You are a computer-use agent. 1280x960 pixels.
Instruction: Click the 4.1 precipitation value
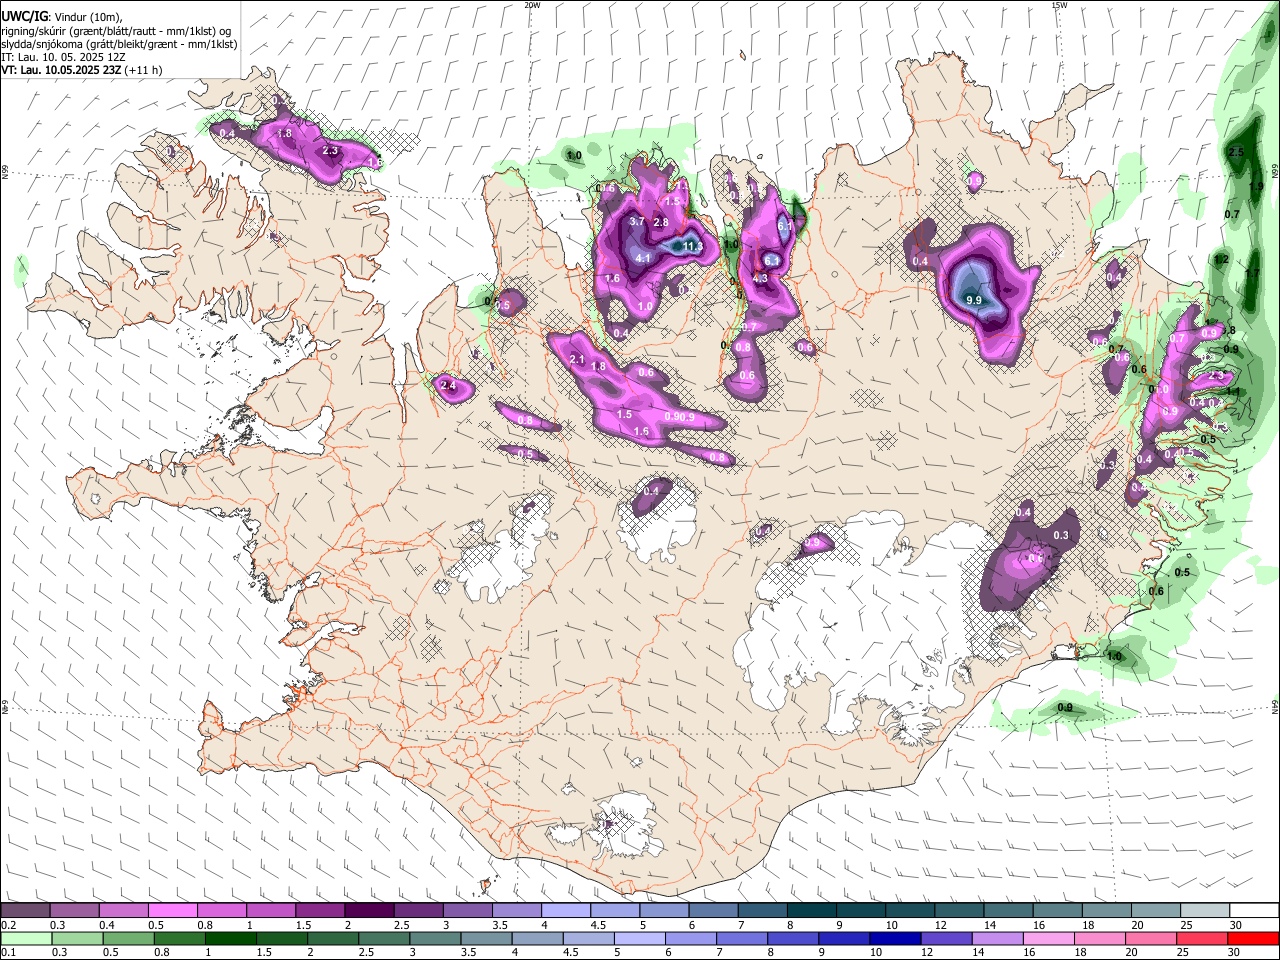643,258
